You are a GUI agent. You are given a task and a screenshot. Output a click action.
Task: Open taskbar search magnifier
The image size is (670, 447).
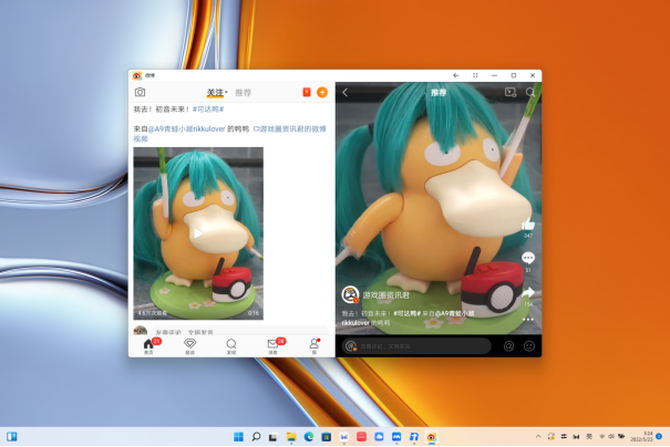pos(256,437)
